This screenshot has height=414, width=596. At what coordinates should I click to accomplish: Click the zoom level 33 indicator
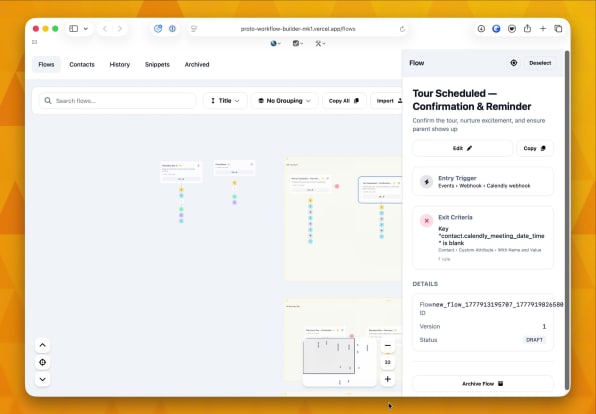[388, 362]
